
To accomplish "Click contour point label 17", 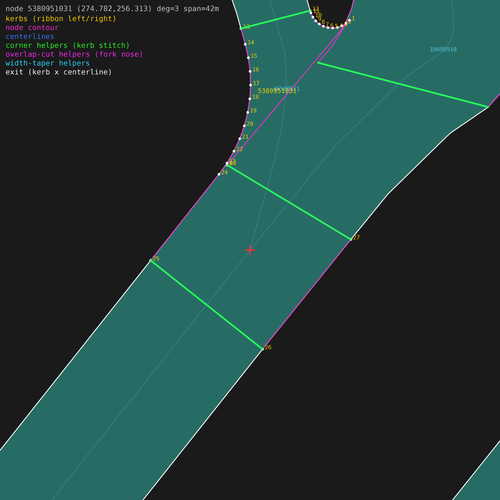I will (x=256, y=83).
